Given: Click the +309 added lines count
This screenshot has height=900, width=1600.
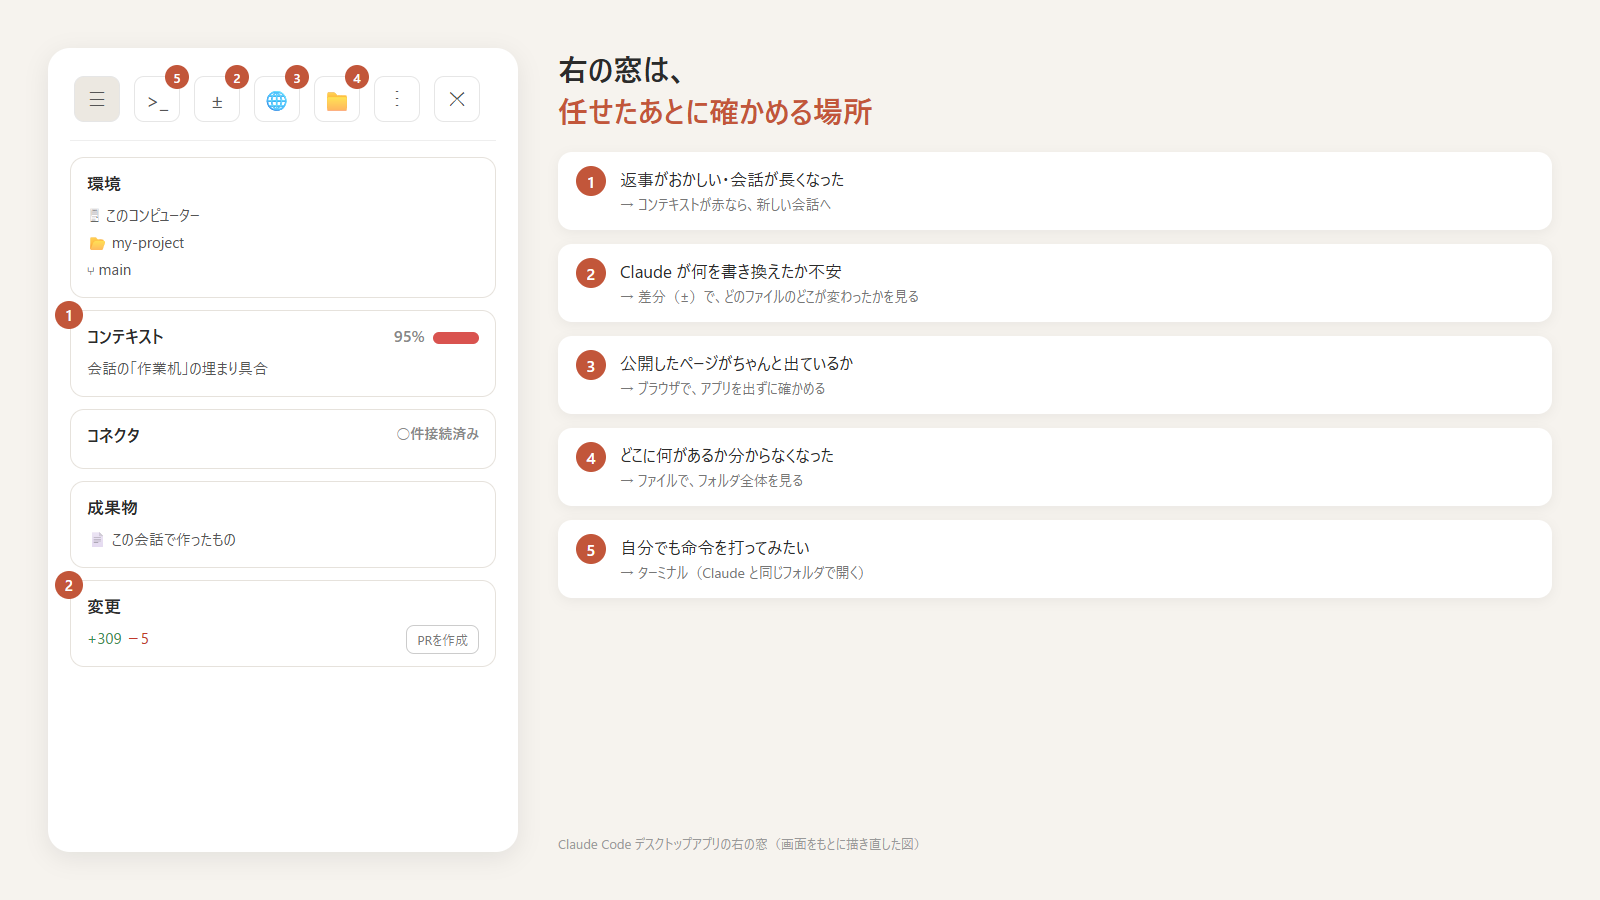Looking at the screenshot, I should pos(105,639).
